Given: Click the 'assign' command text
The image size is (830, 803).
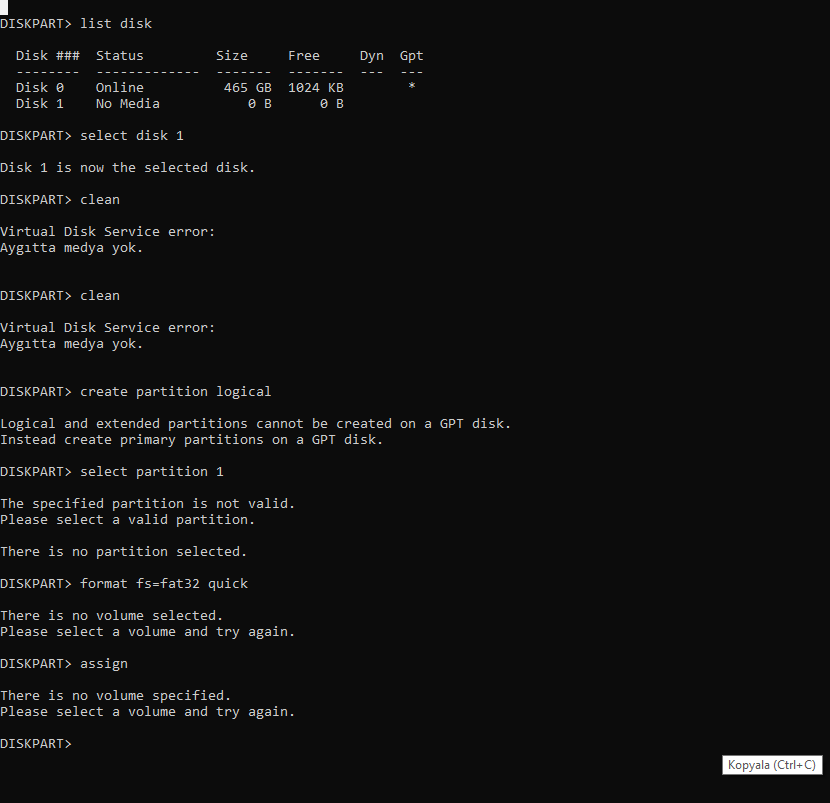Looking at the screenshot, I should pyautogui.click(x=104, y=664).
